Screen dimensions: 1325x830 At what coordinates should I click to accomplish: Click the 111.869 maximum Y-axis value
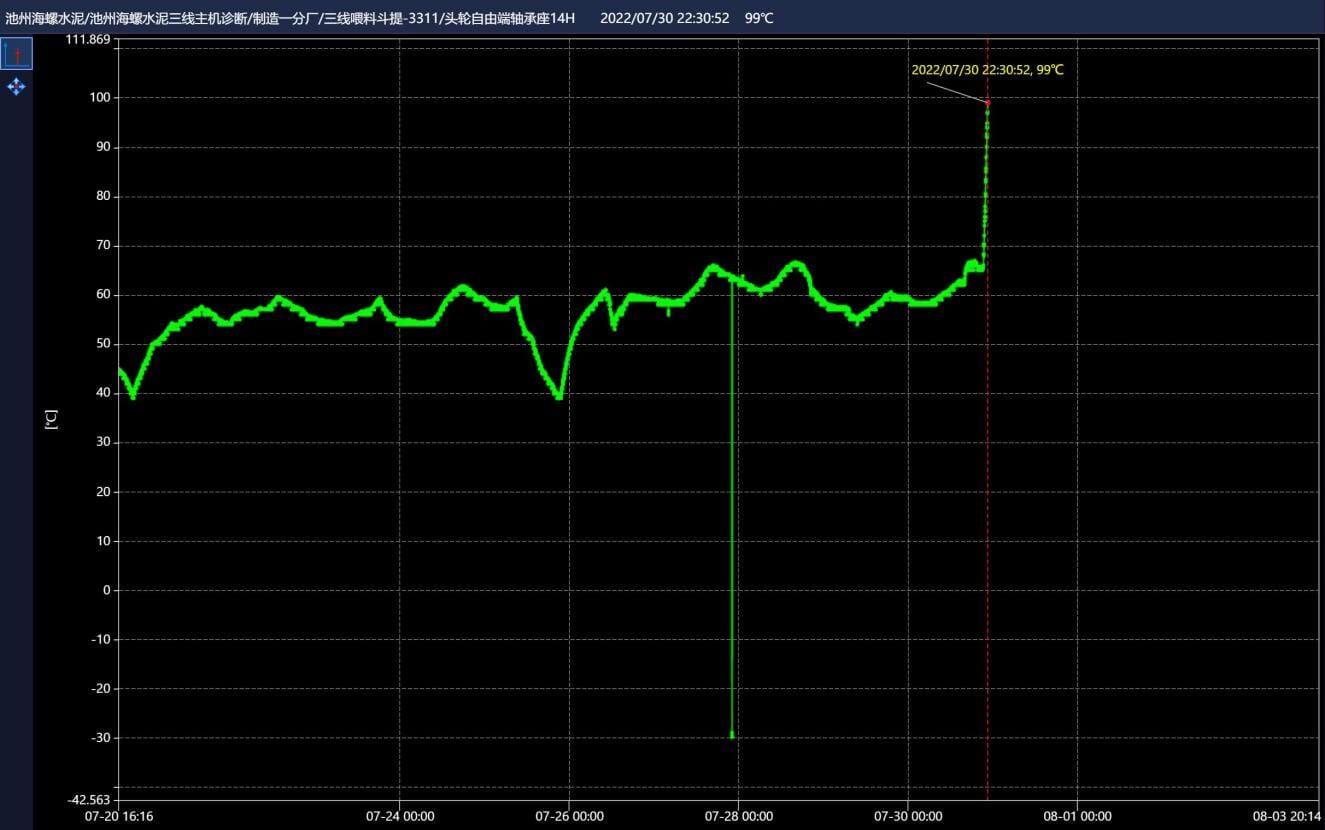coord(87,40)
